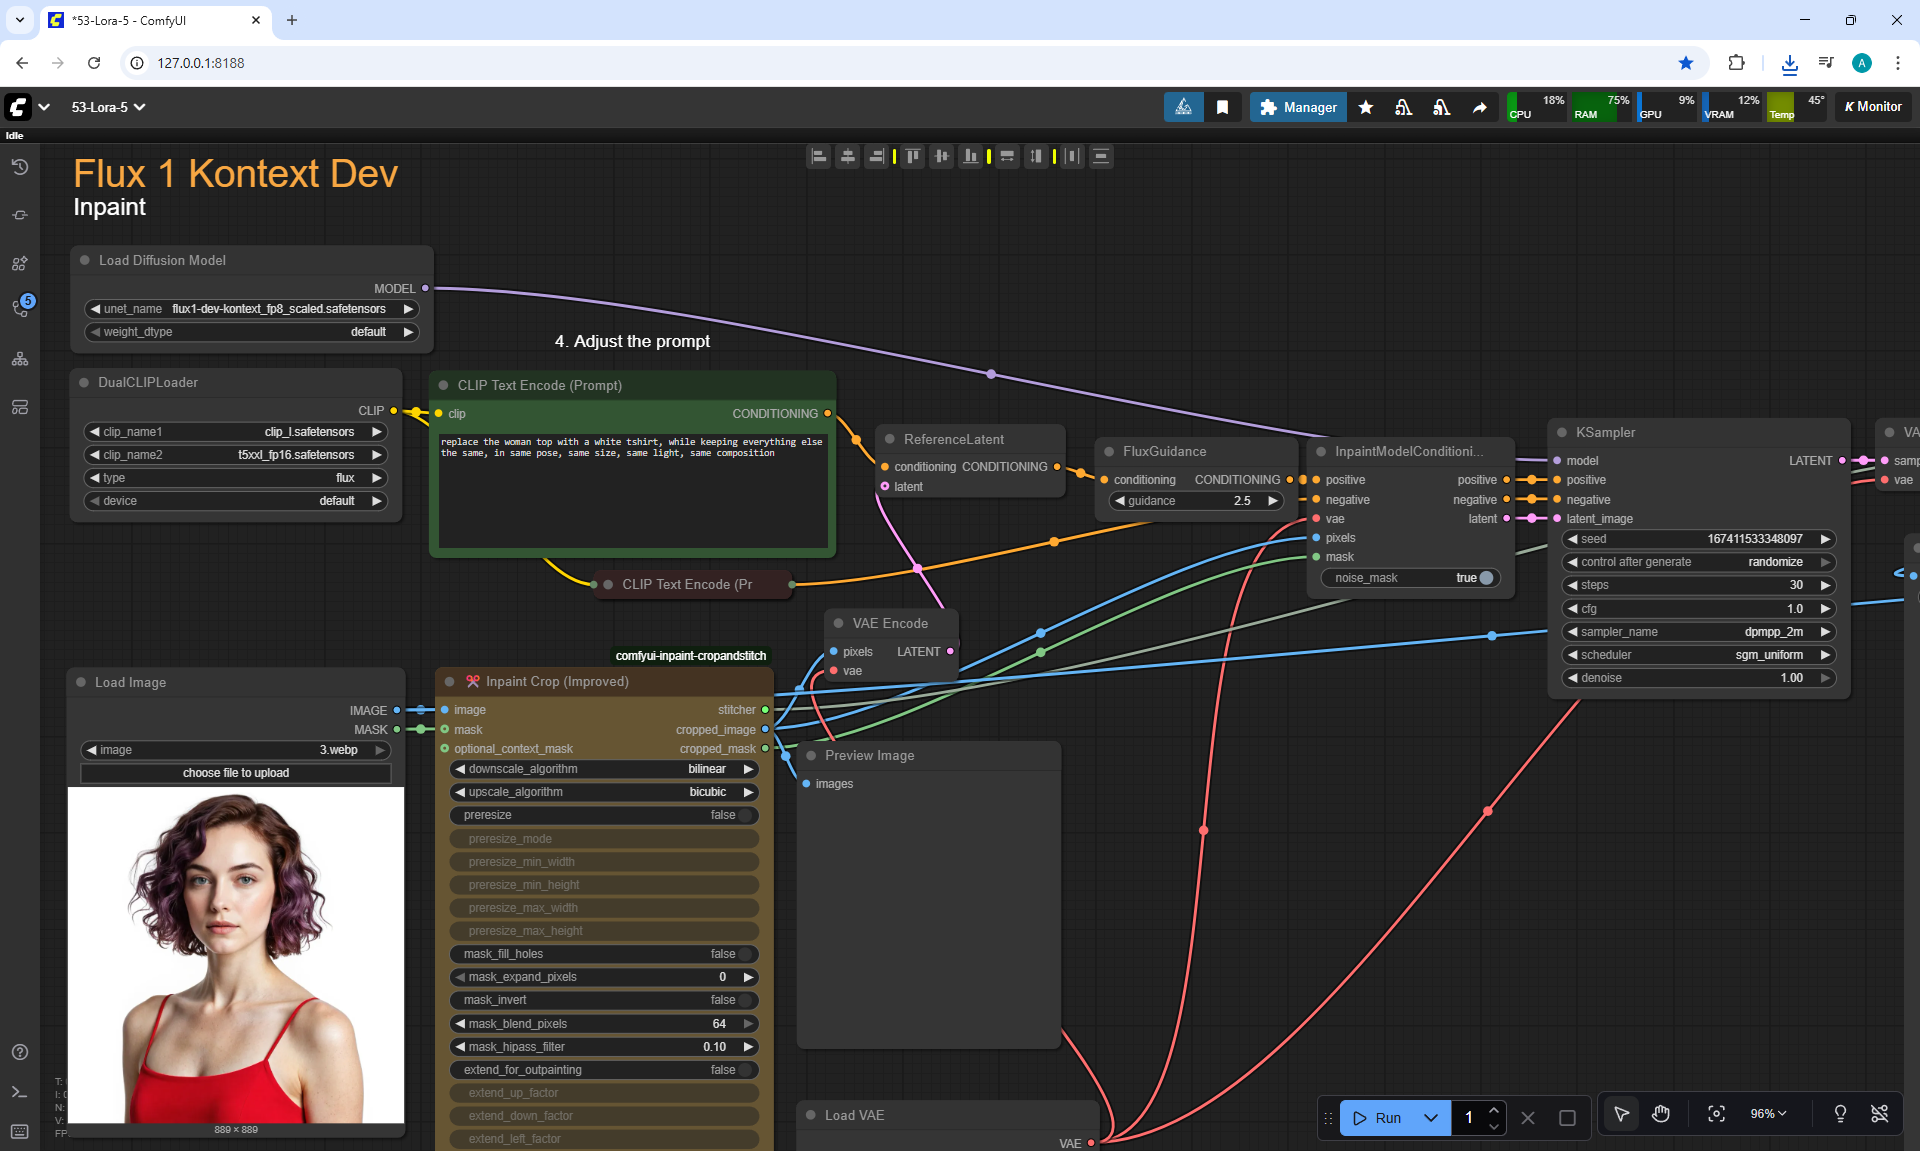Open the ComfyUI logo main menu

click(x=18, y=107)
